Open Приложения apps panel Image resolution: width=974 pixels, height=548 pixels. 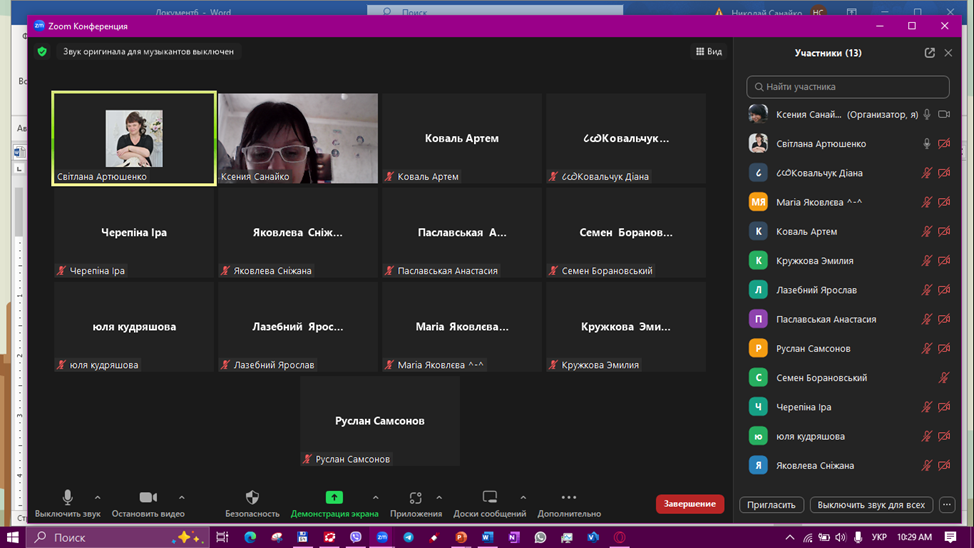[x=416, y=504]
